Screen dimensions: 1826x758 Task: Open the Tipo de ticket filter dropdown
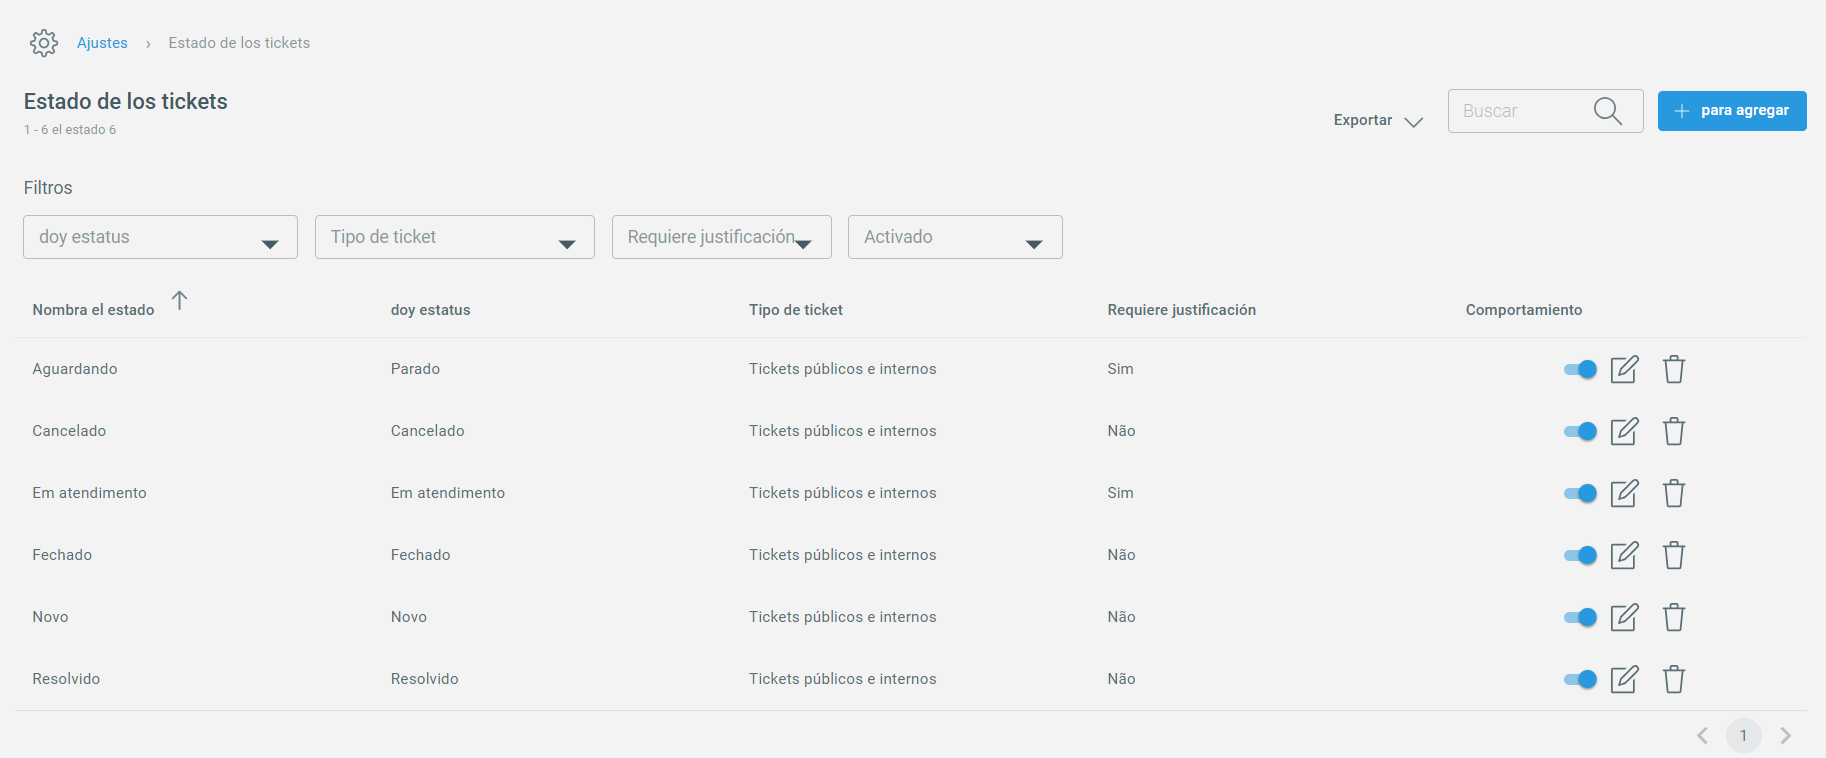455,237
